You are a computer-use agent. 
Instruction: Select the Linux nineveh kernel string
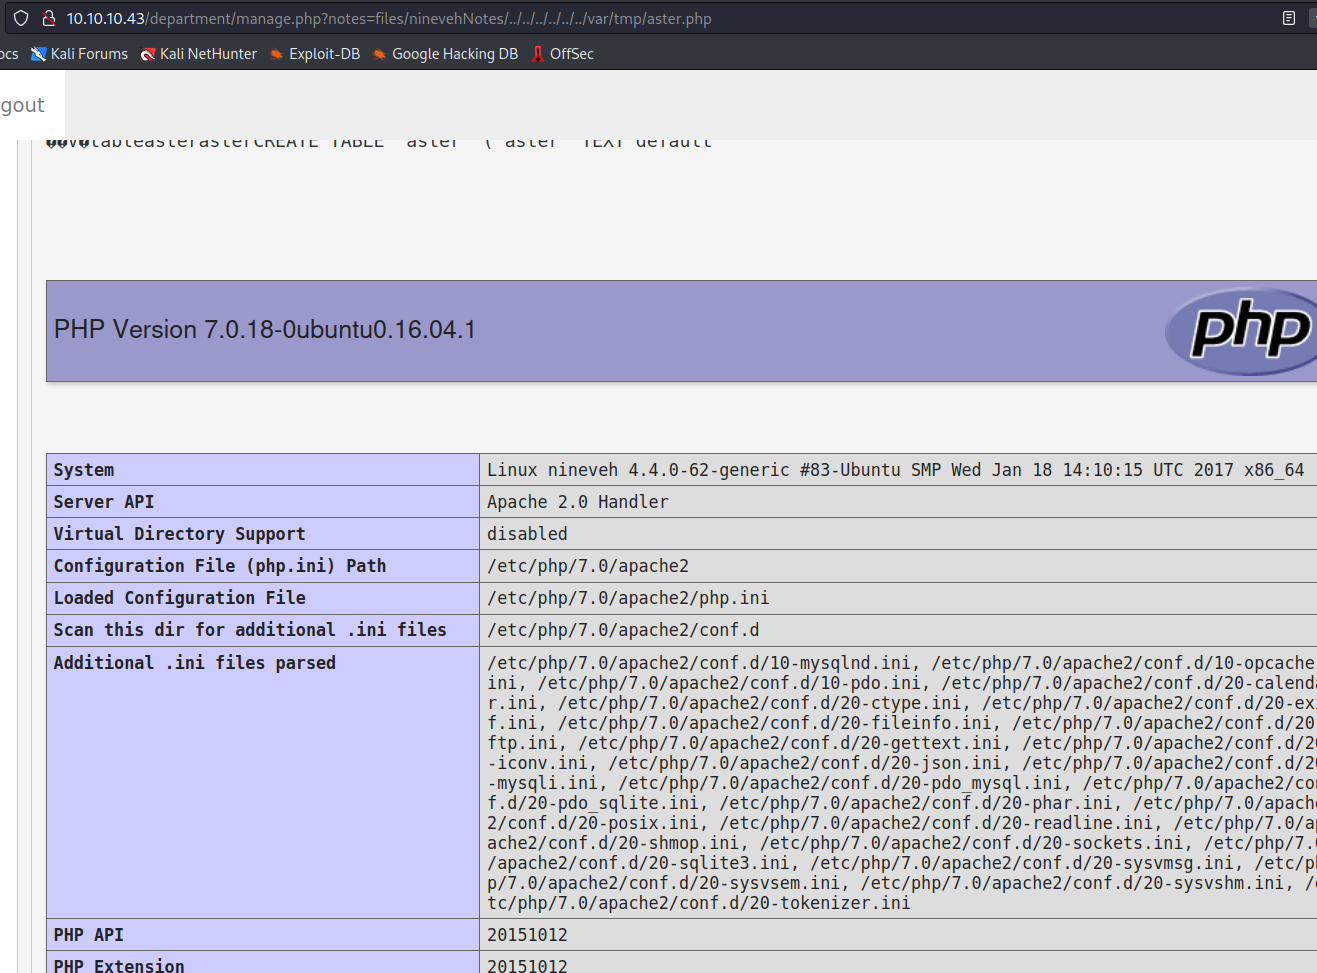[896, 470]
